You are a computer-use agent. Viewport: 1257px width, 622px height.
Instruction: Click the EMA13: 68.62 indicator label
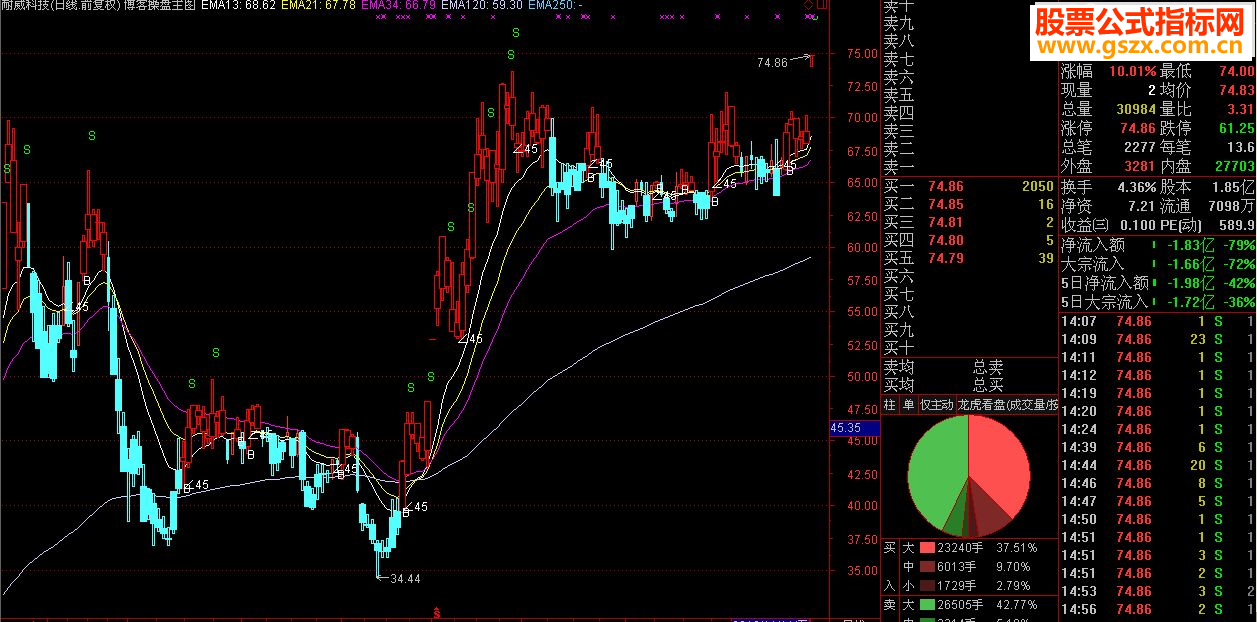tap(238, 6)
